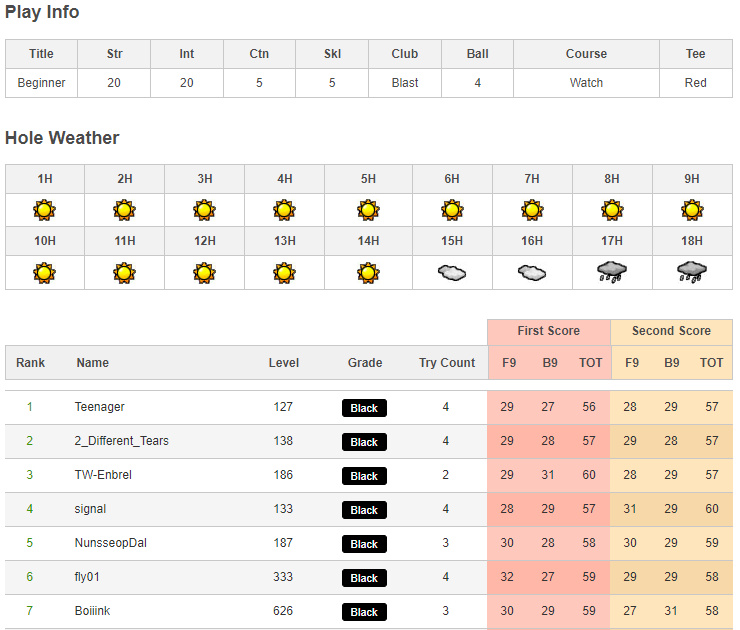Click the sun icon under 10H

pyautogui.click(x=44, y=272)
